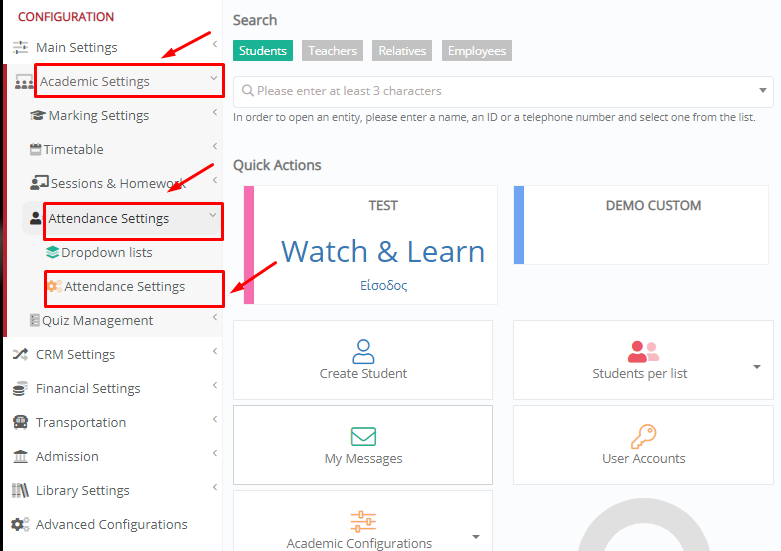Select the Teachers search tab
Viewport: 781px width, 551px height.
coord(332,51)
